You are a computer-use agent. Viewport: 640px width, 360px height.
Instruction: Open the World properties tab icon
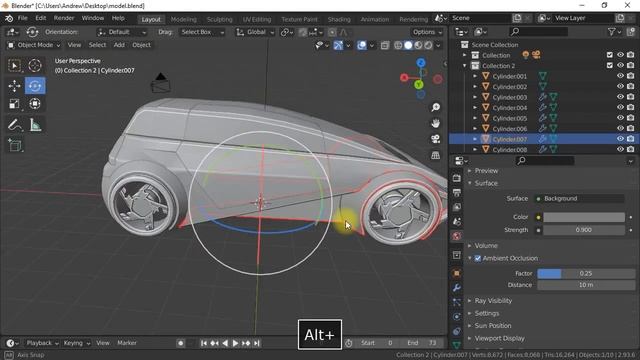(x=456, y=236)
